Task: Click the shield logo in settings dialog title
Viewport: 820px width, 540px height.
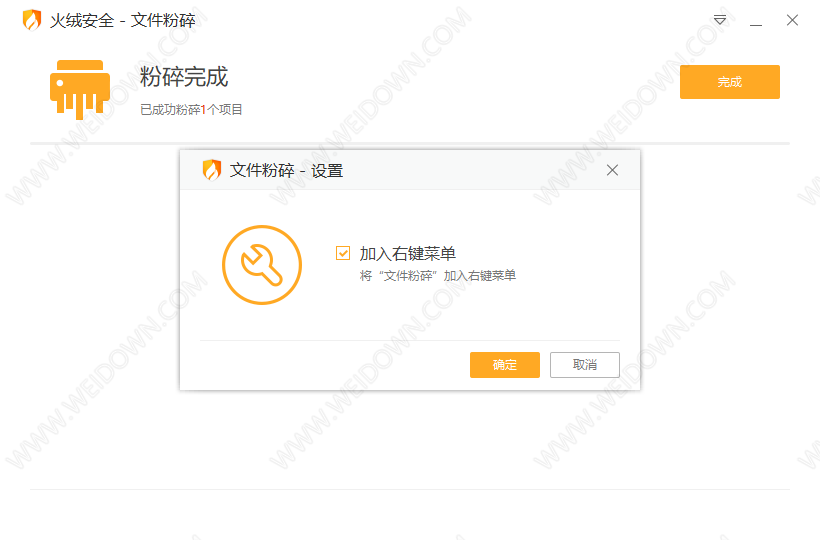Action: point(212,170)
